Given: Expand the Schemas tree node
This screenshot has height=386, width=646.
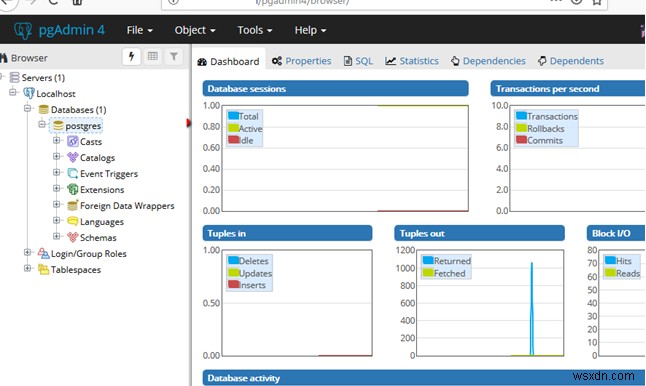Looking at the screenshot, I should click(56, 236).
